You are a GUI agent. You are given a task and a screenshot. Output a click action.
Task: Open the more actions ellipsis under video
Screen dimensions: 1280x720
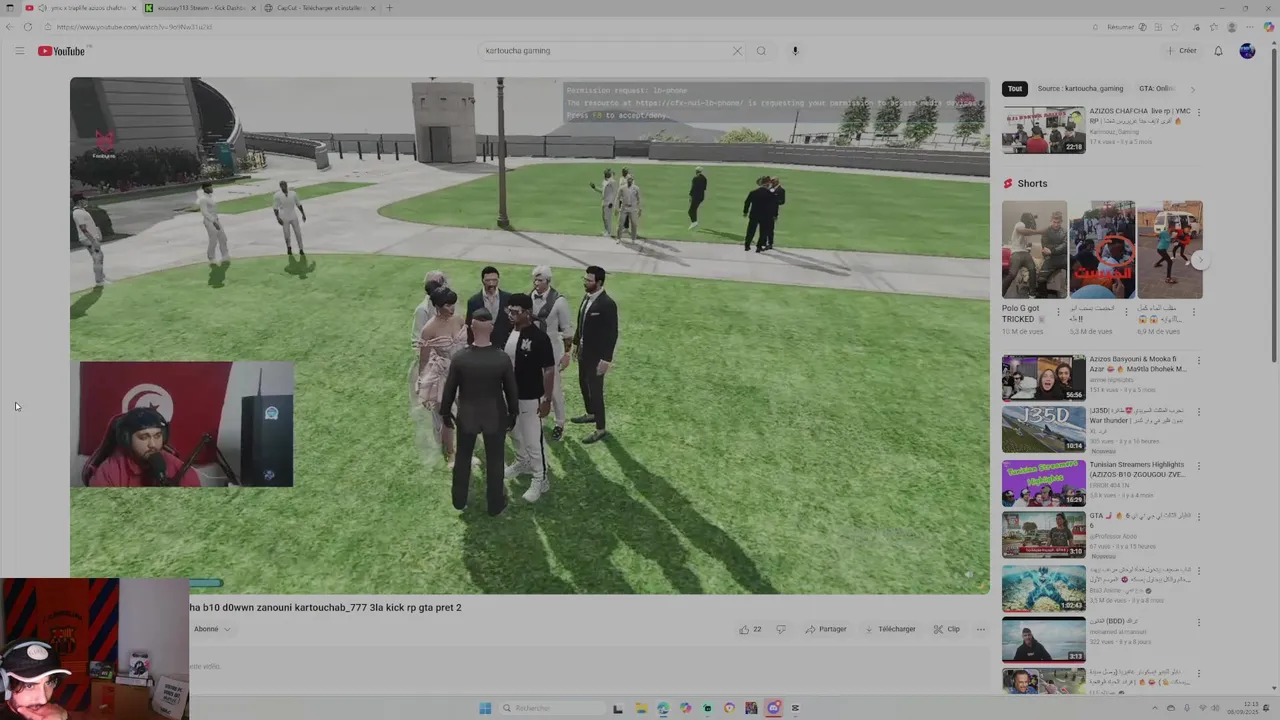pyautogui.click(x=980, y=629)
